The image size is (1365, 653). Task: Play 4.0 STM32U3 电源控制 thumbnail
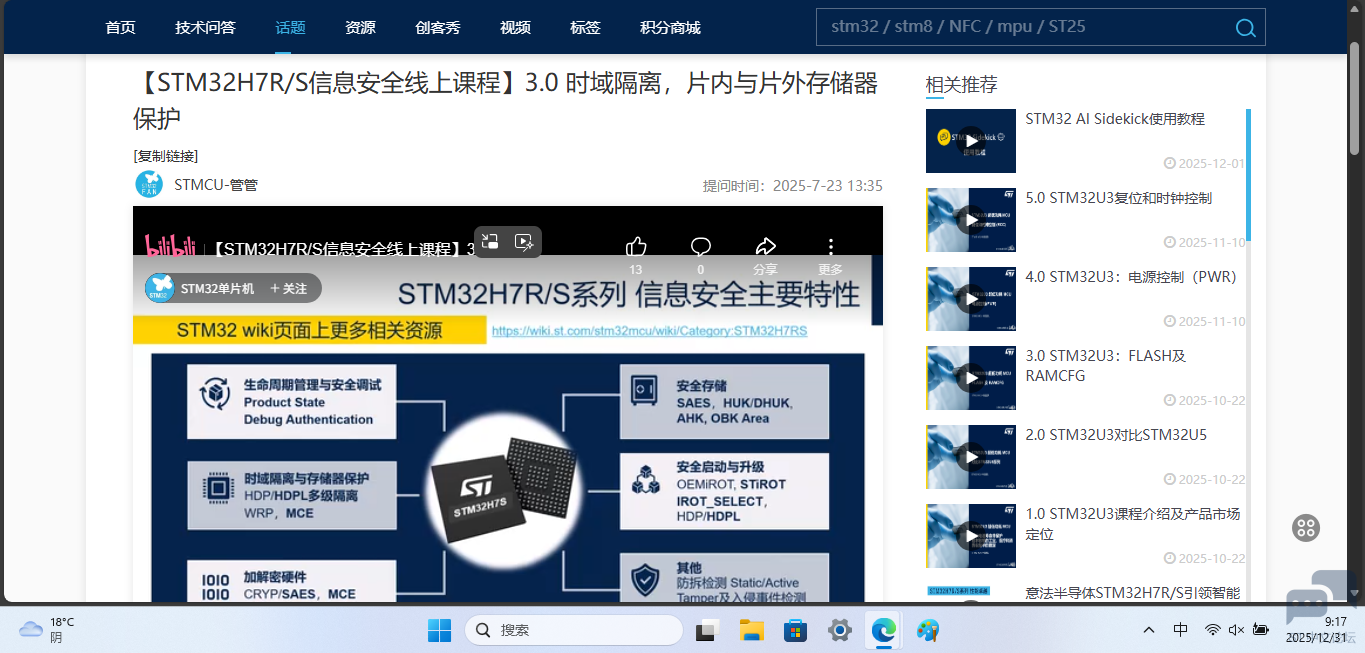click(970, 299)
